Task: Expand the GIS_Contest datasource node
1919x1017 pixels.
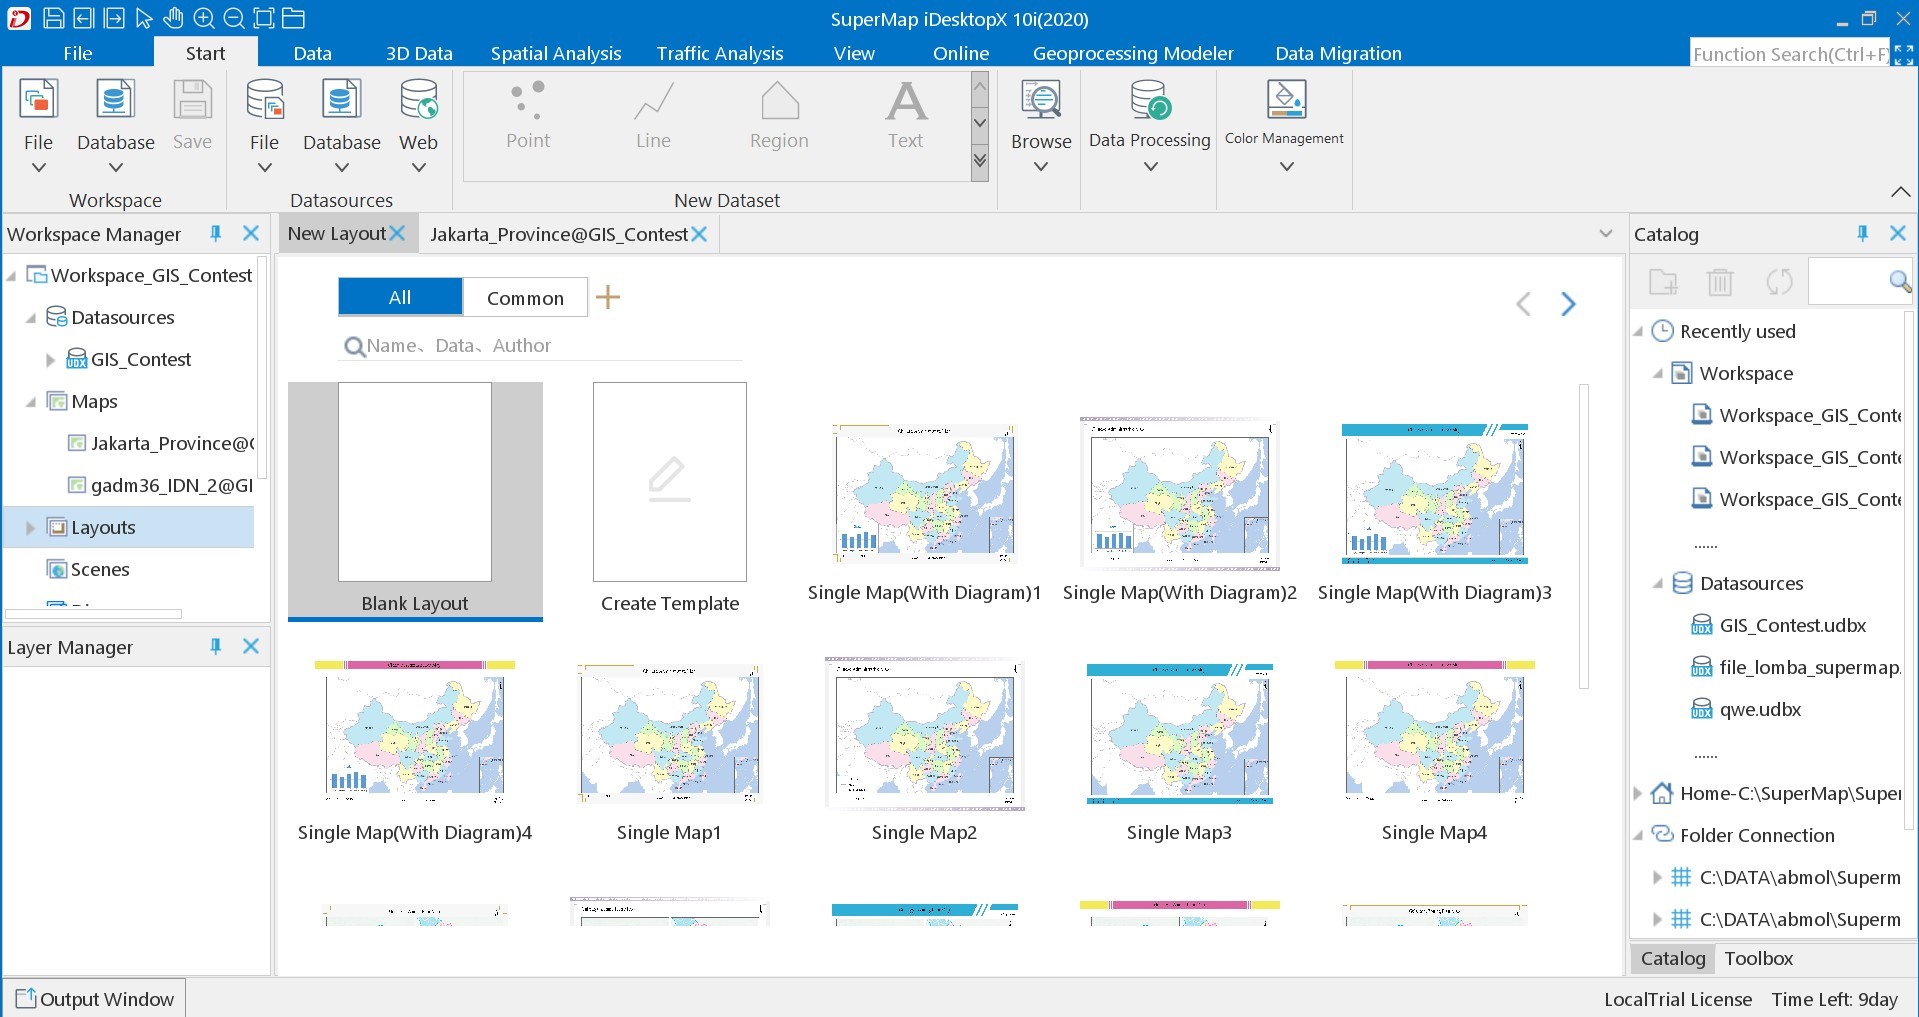Action: (x=50, y=360)
